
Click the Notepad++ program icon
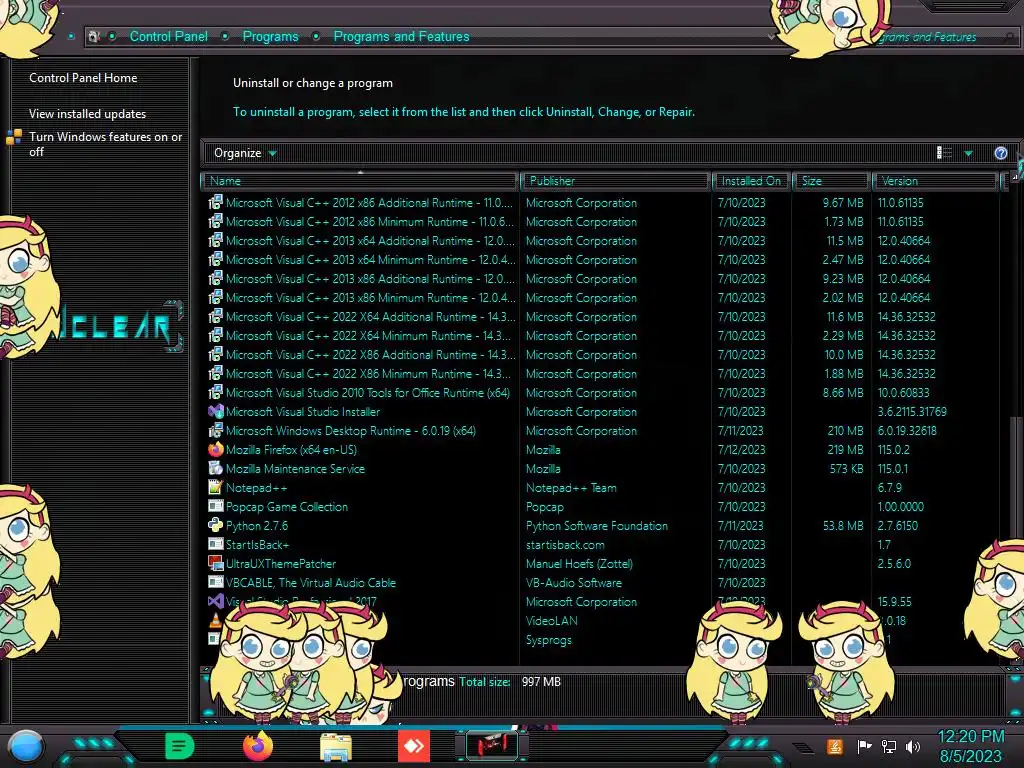coord(216,487)
